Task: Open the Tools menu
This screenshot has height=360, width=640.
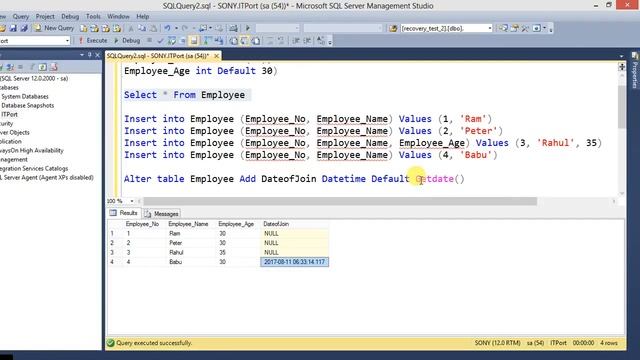Action: [93, 16]
